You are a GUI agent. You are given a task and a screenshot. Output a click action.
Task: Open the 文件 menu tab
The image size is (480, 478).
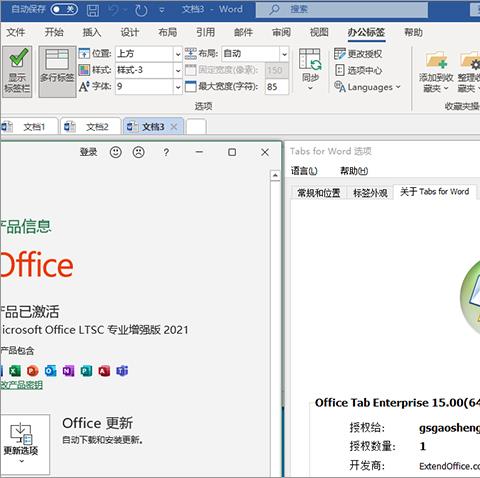[x=15, y=32]
